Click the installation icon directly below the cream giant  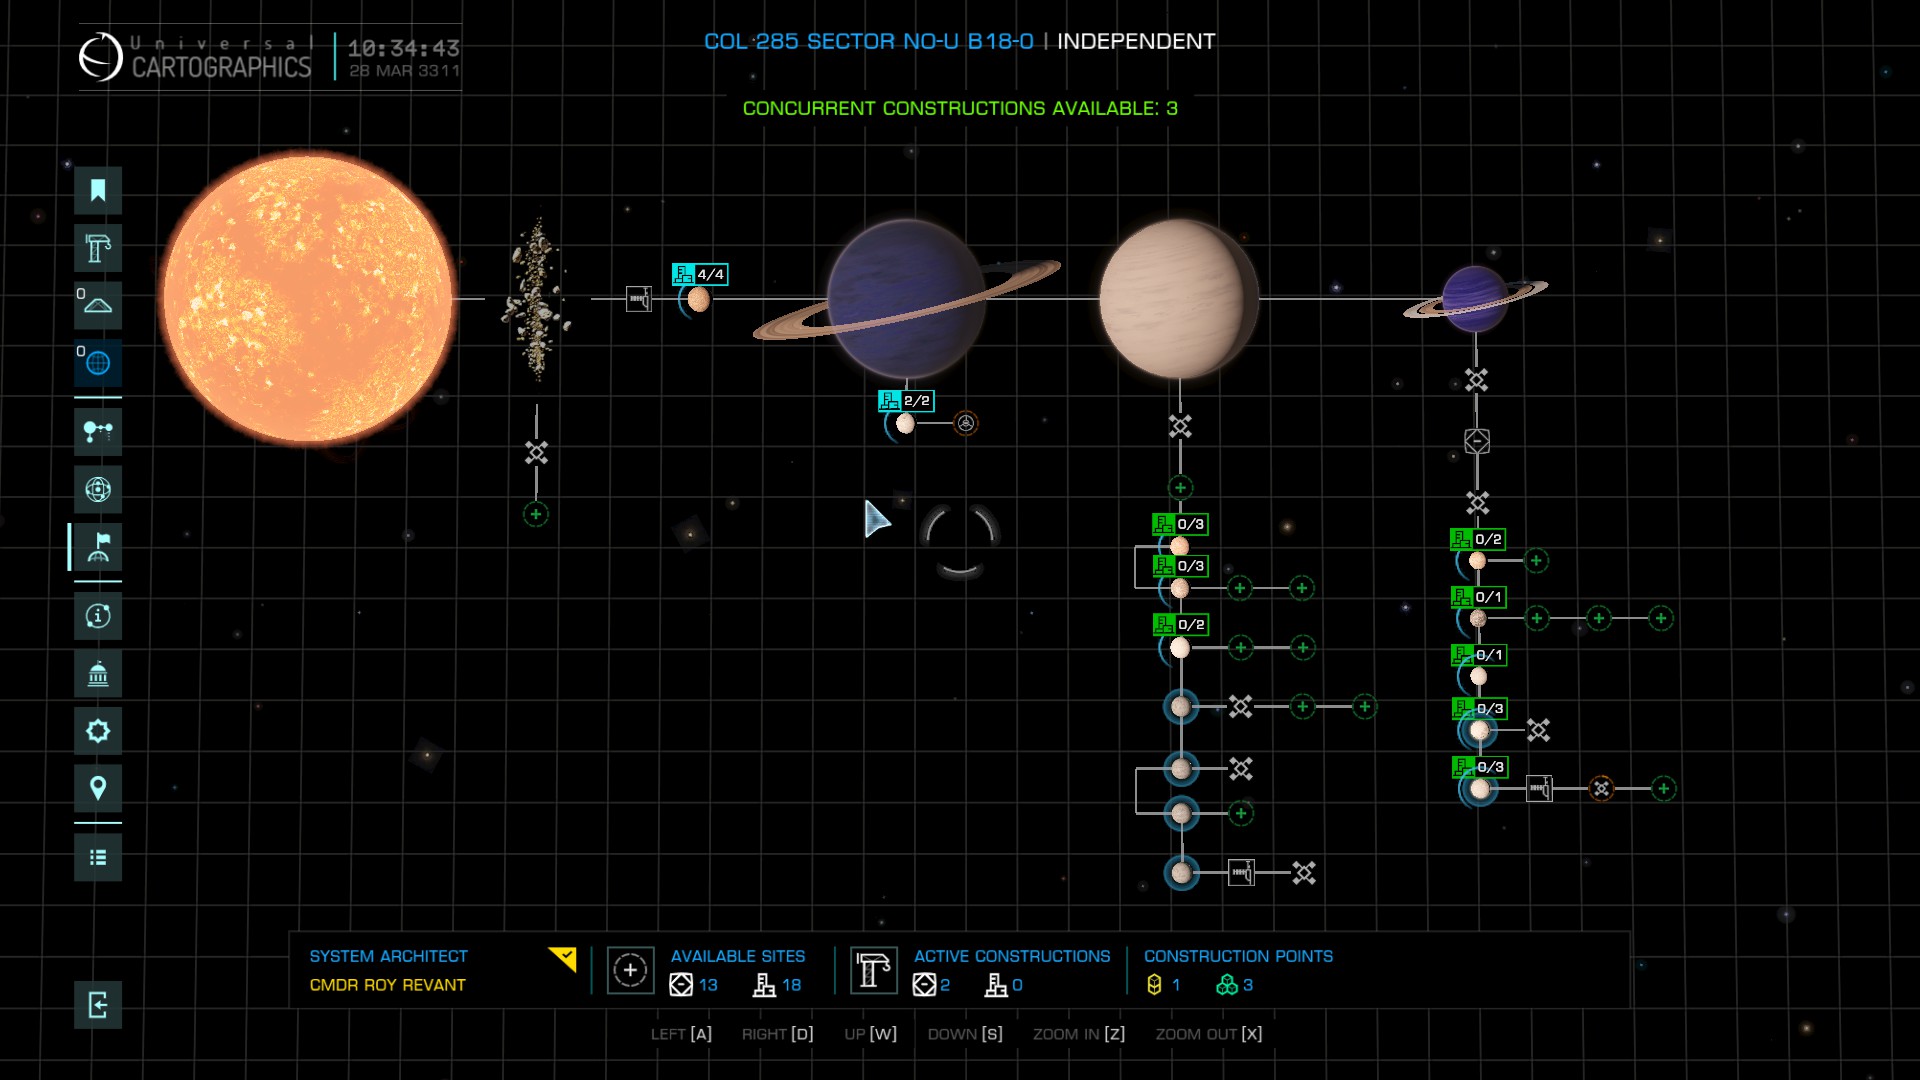(1180, 427)
